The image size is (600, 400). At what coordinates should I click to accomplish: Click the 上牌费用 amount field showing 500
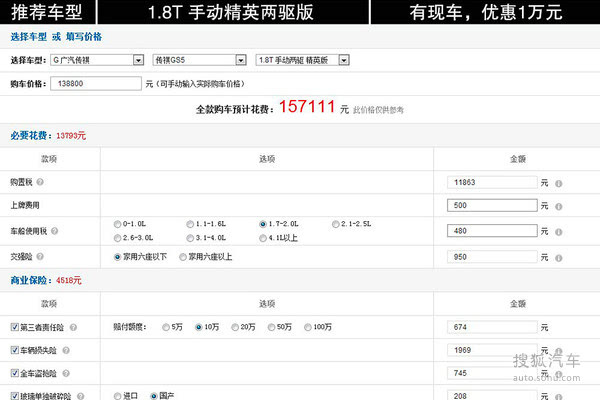tap(492, 206)
